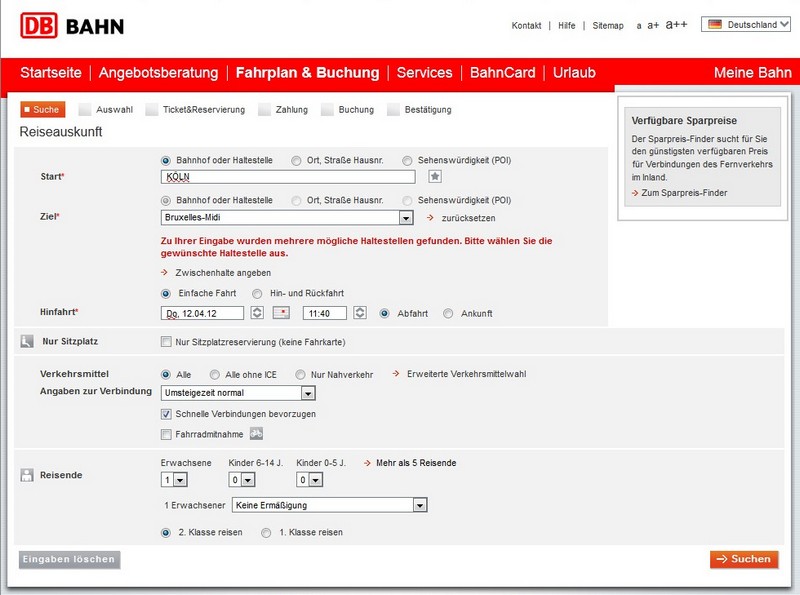
Task: Click Eingaben löschen button
Action: pos(69,559)
